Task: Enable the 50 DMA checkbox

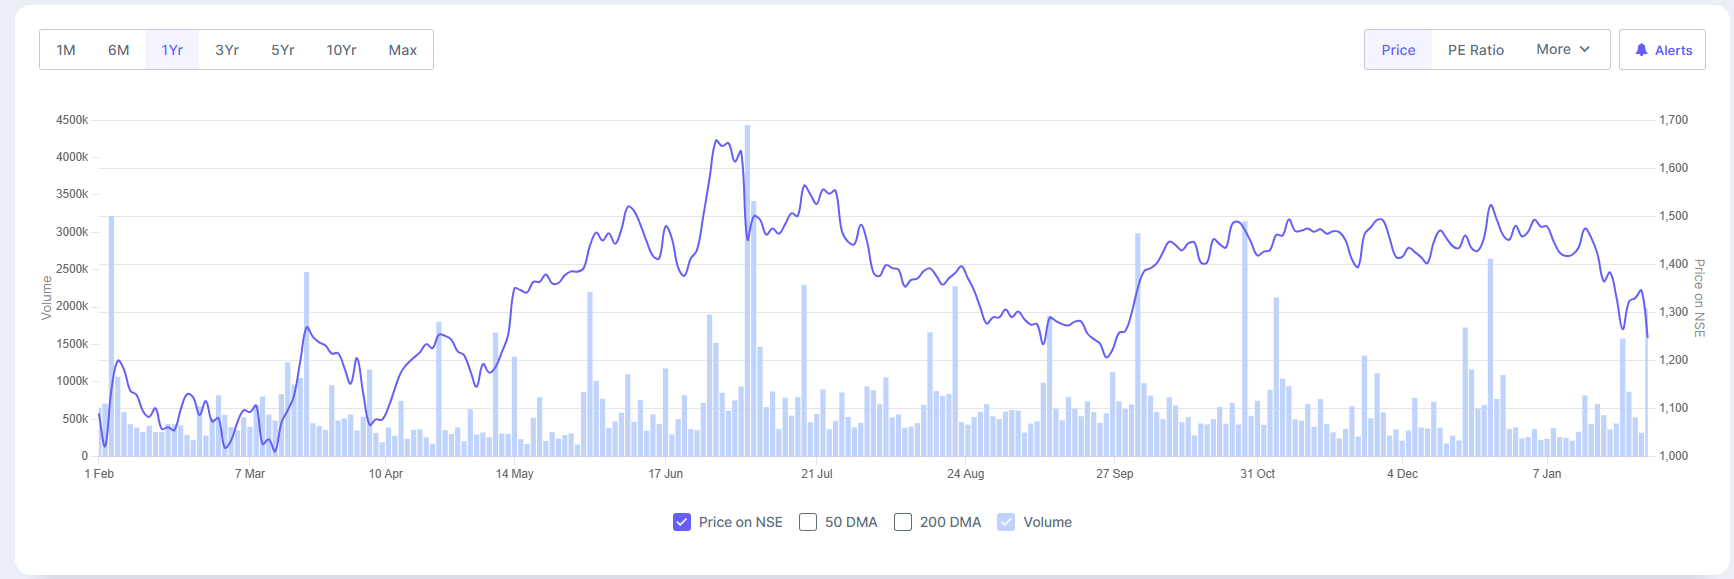Action: (x=808, y=522)
